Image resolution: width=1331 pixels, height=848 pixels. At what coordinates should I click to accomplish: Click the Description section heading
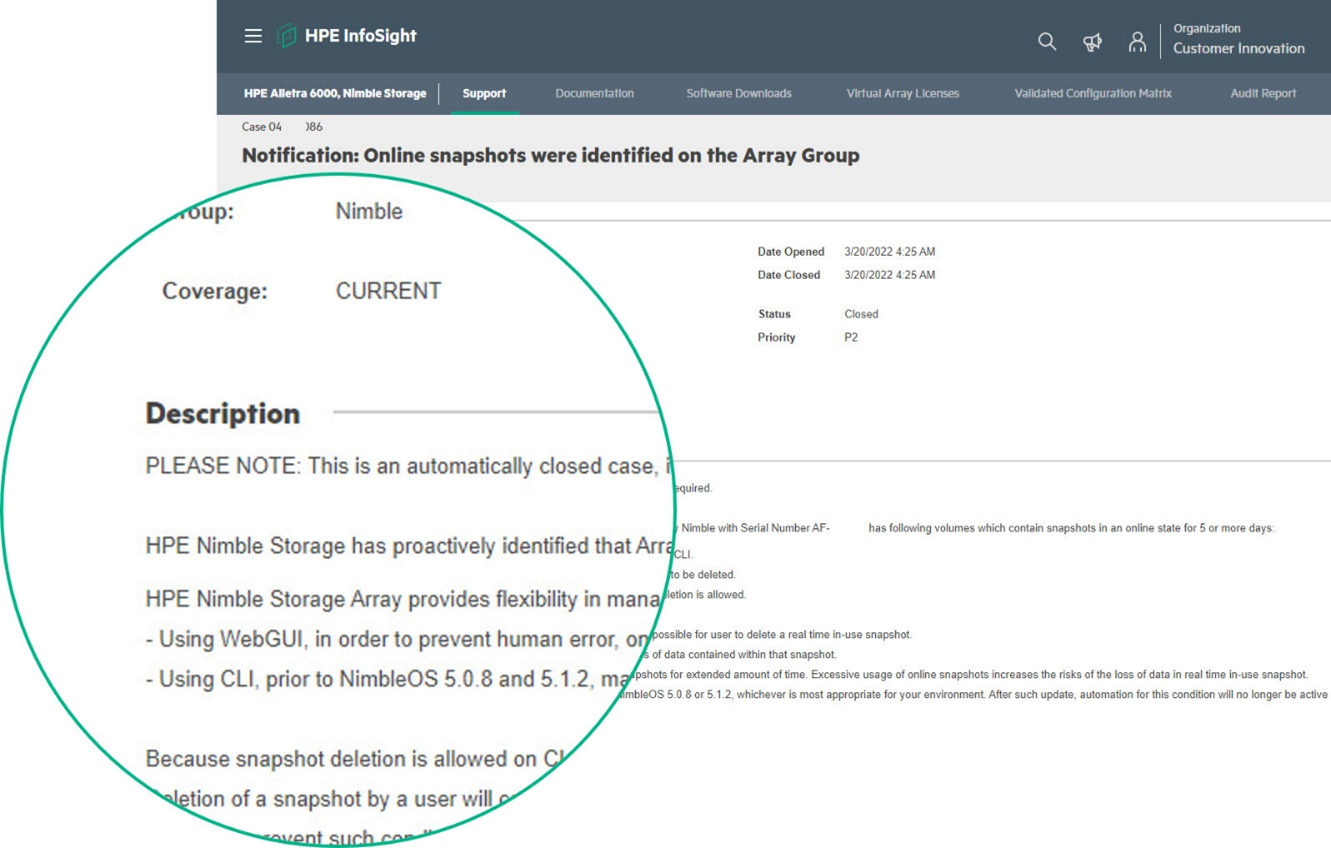223,414
